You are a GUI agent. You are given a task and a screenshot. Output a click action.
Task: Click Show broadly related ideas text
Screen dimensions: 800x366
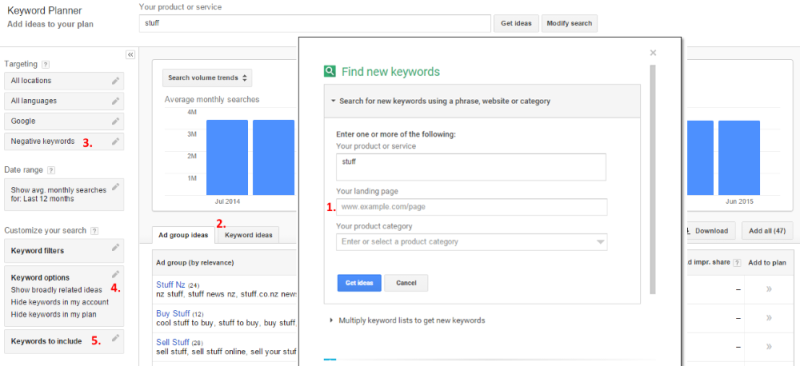pyautogui.click(x=56, y=289)
